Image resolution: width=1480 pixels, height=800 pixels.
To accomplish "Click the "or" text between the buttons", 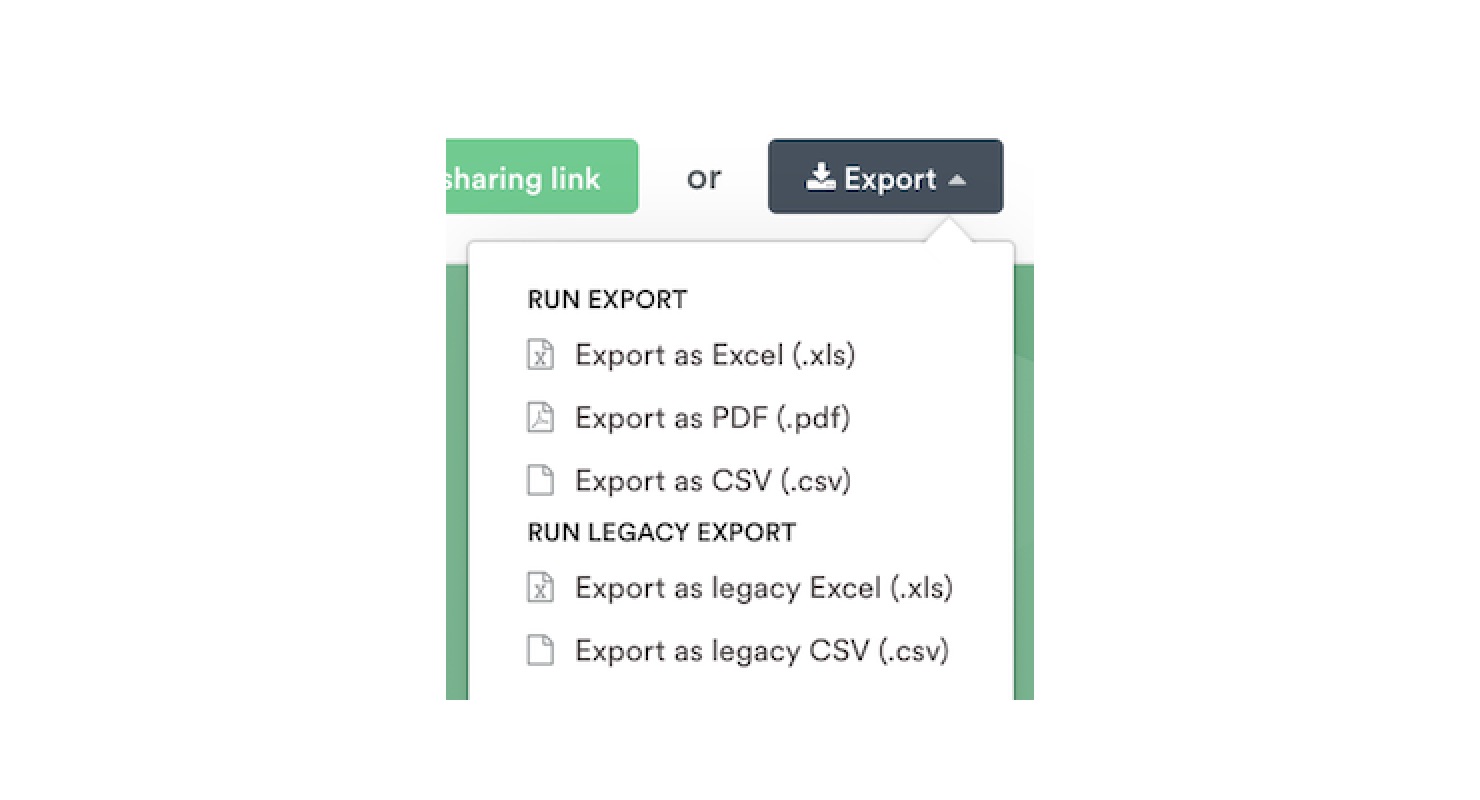I will (x=703, y=178).
